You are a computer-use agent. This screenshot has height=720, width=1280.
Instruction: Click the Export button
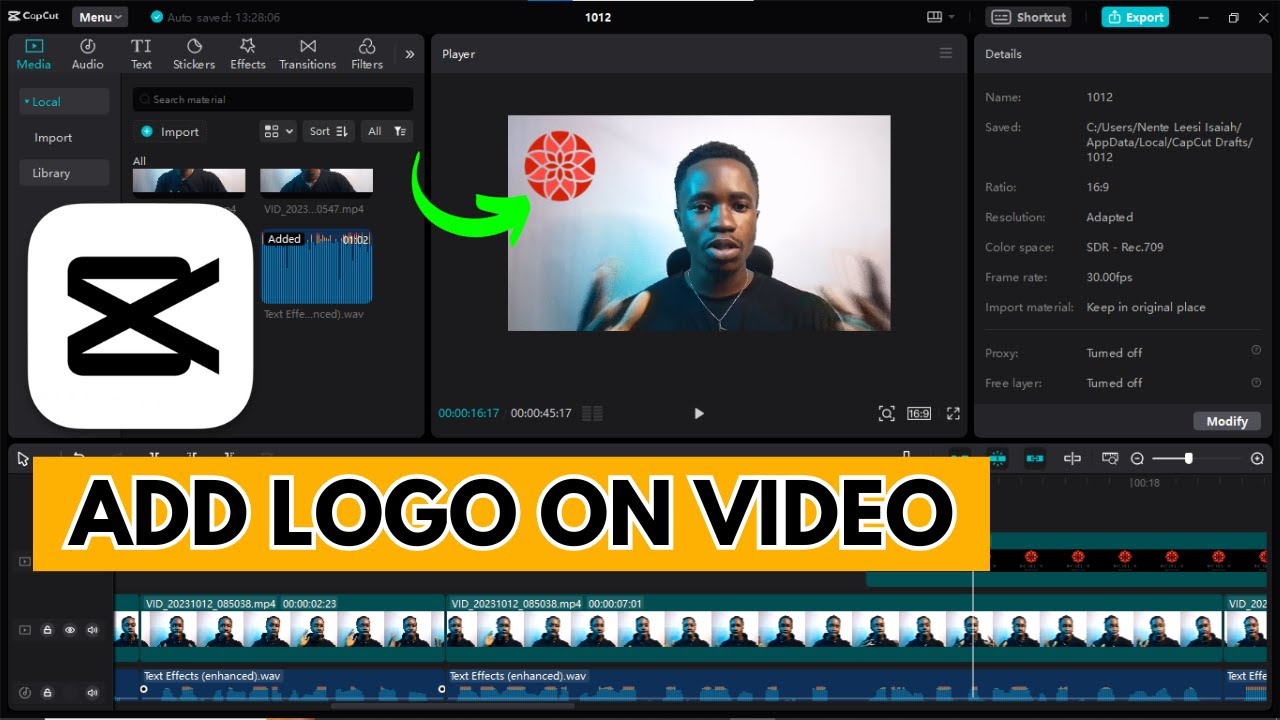(x=1134, y=17)
